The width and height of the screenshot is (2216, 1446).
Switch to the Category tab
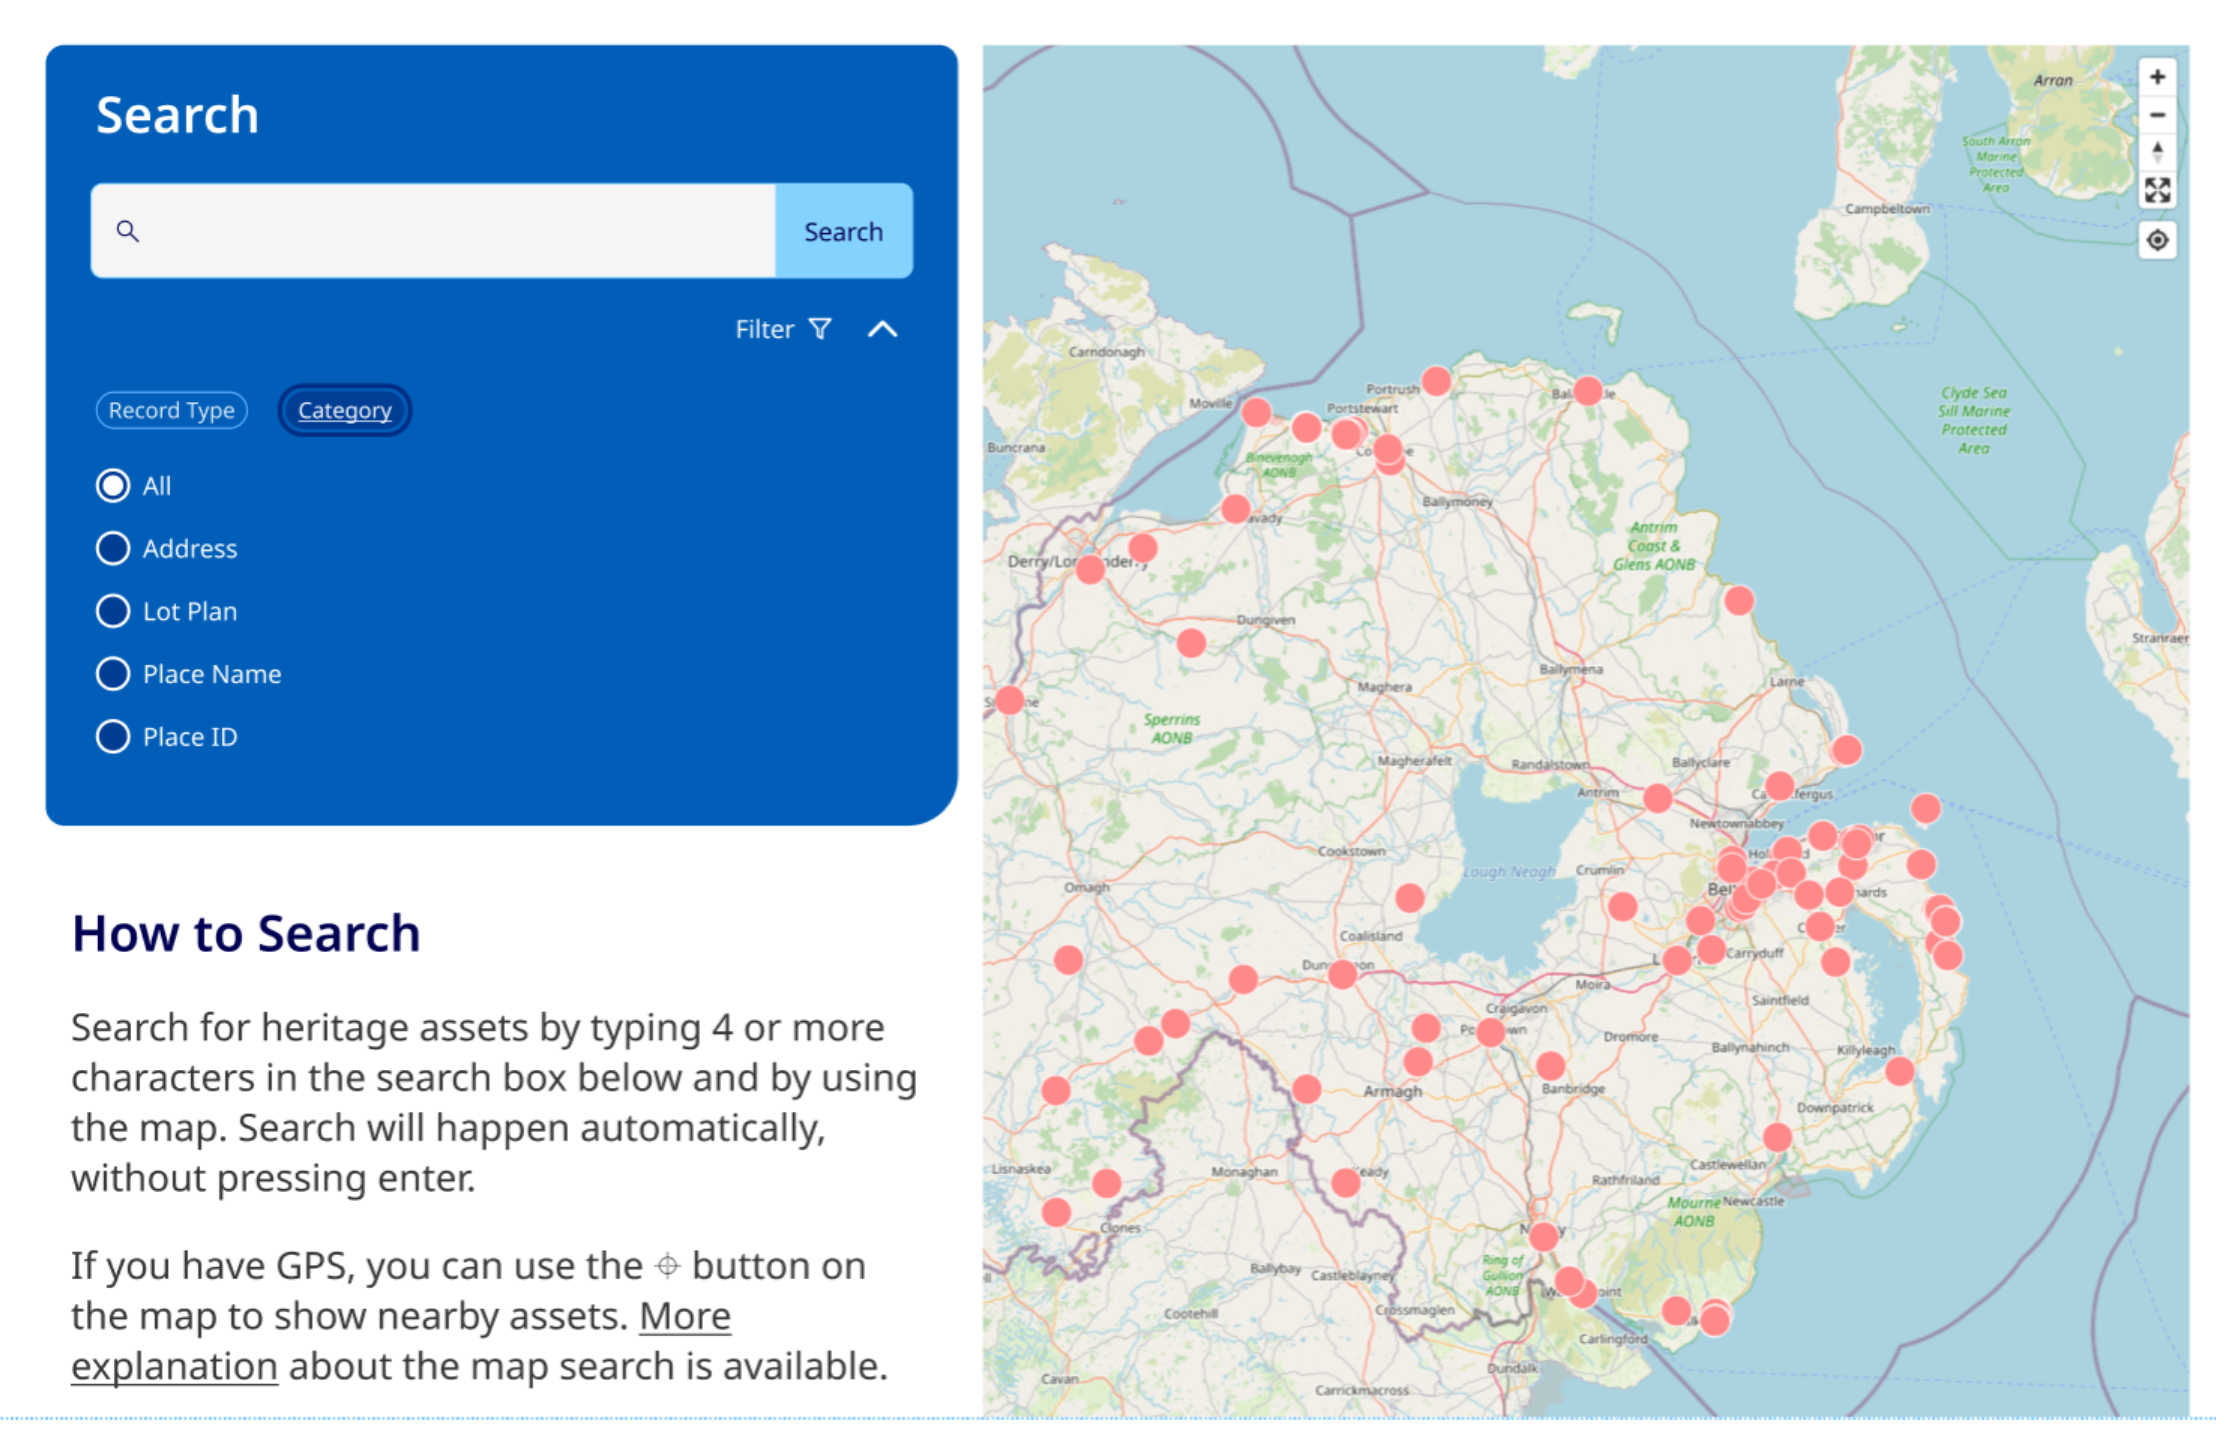pyautogui.click(x=344, y=410)
